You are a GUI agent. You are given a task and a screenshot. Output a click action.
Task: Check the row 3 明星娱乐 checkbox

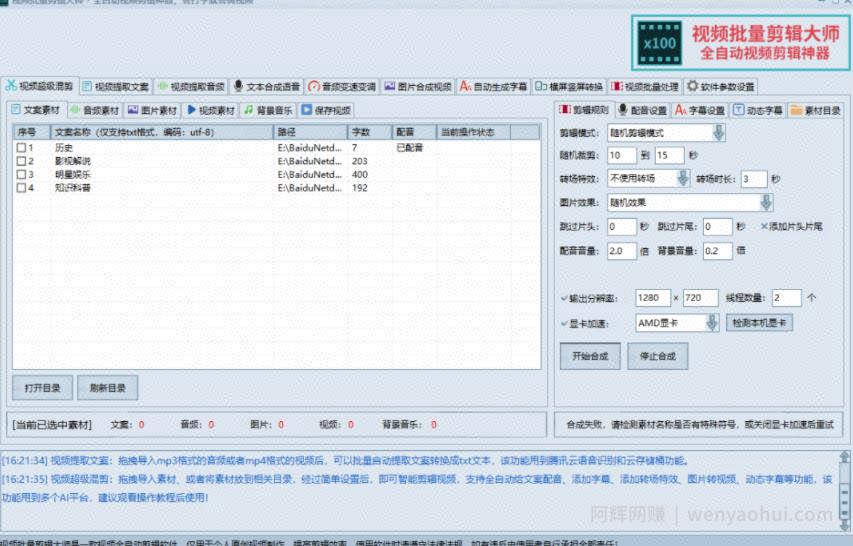(21, 175)
